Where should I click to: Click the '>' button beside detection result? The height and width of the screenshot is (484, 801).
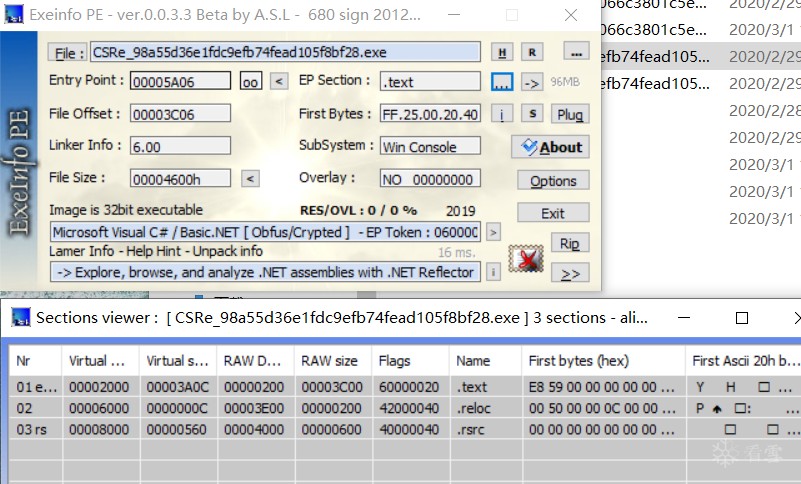[x=493, y=232]
